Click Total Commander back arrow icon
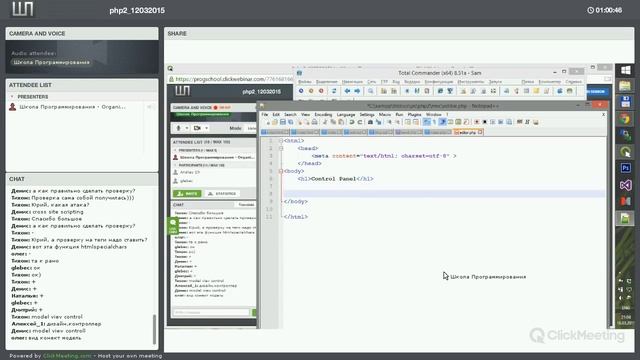The image size is (640, 360). click(347, 91)
